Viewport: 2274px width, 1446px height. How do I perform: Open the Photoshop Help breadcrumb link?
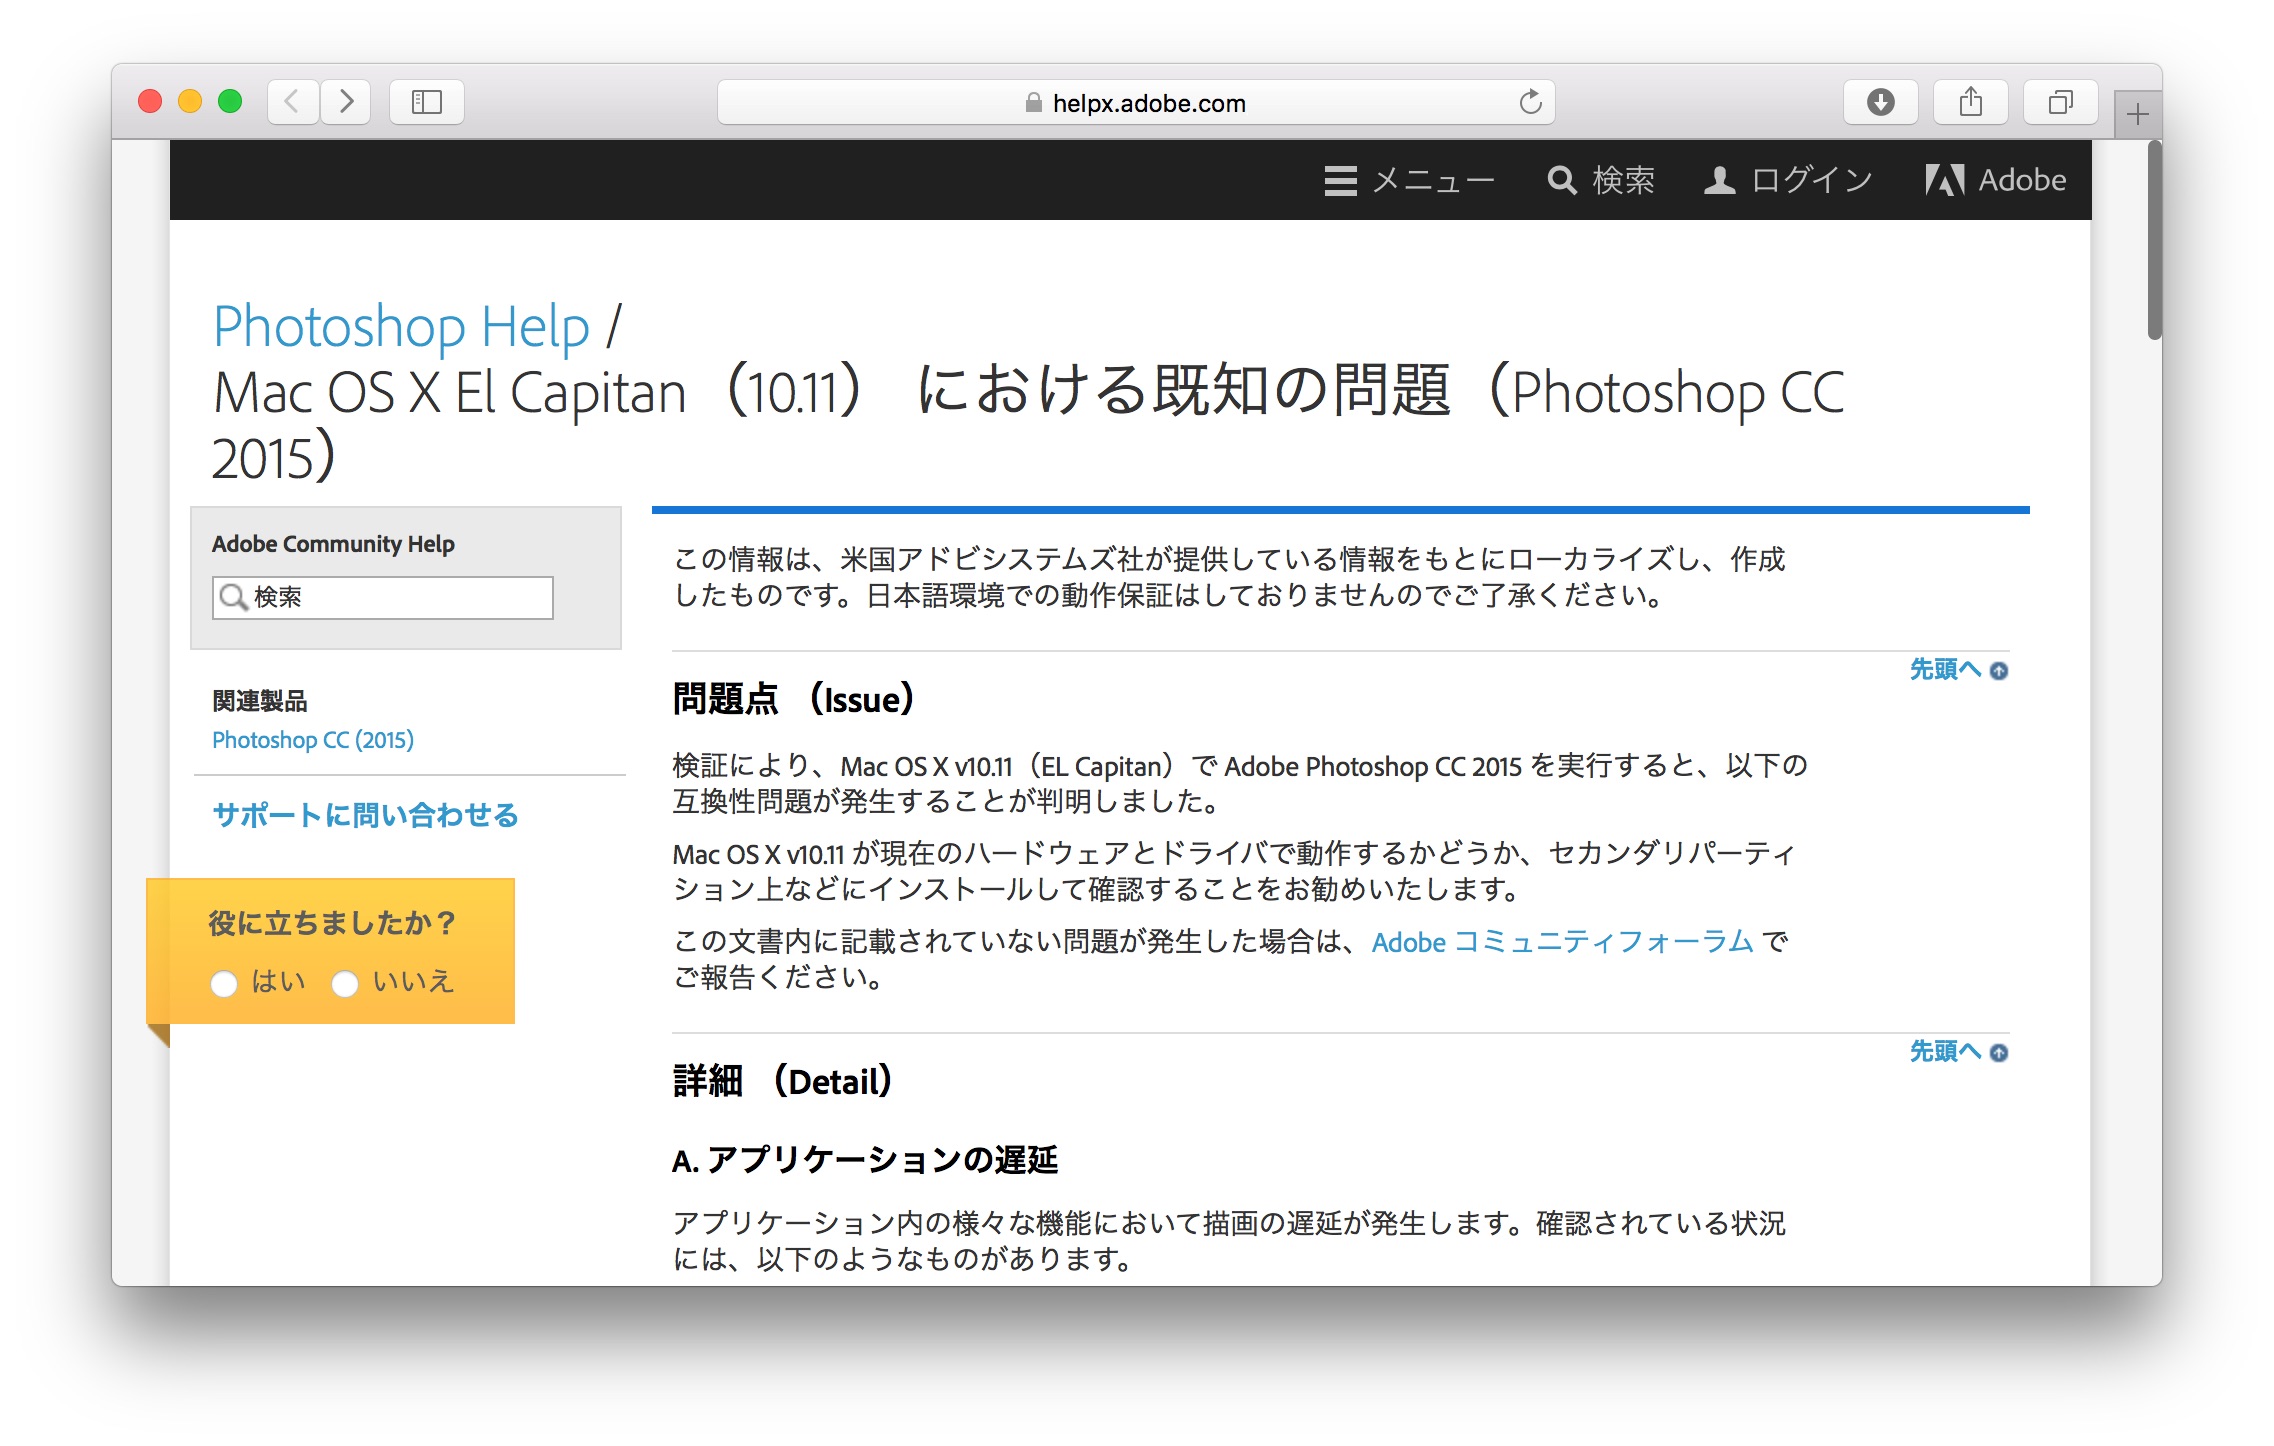tap(401, 327)
